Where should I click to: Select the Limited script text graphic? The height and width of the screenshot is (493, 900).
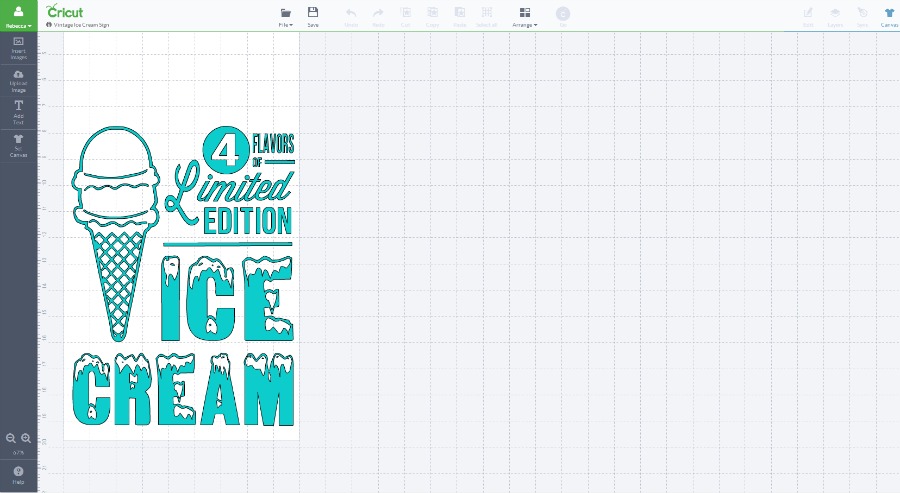[x=230, y=192]
